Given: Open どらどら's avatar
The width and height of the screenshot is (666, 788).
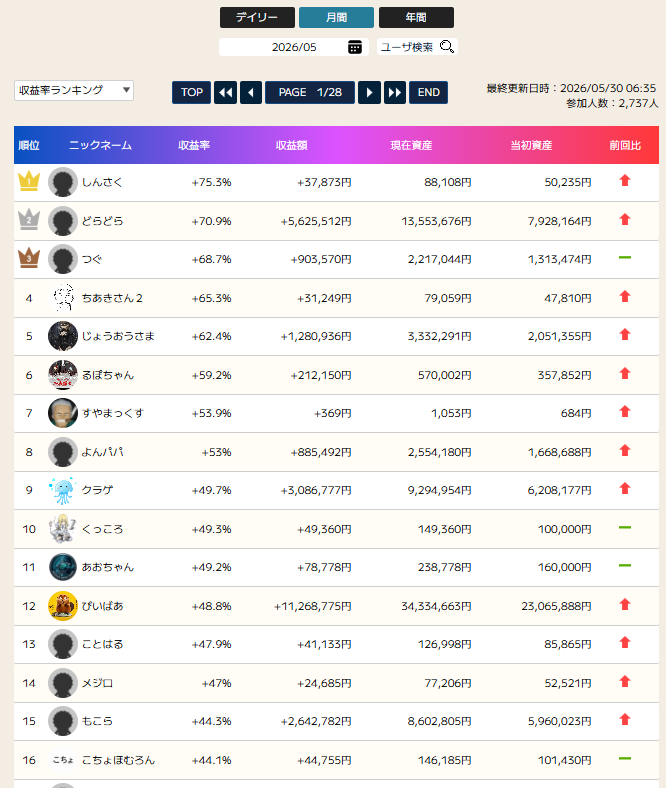Looking at the screenshot, I should (x=63, y=221).
